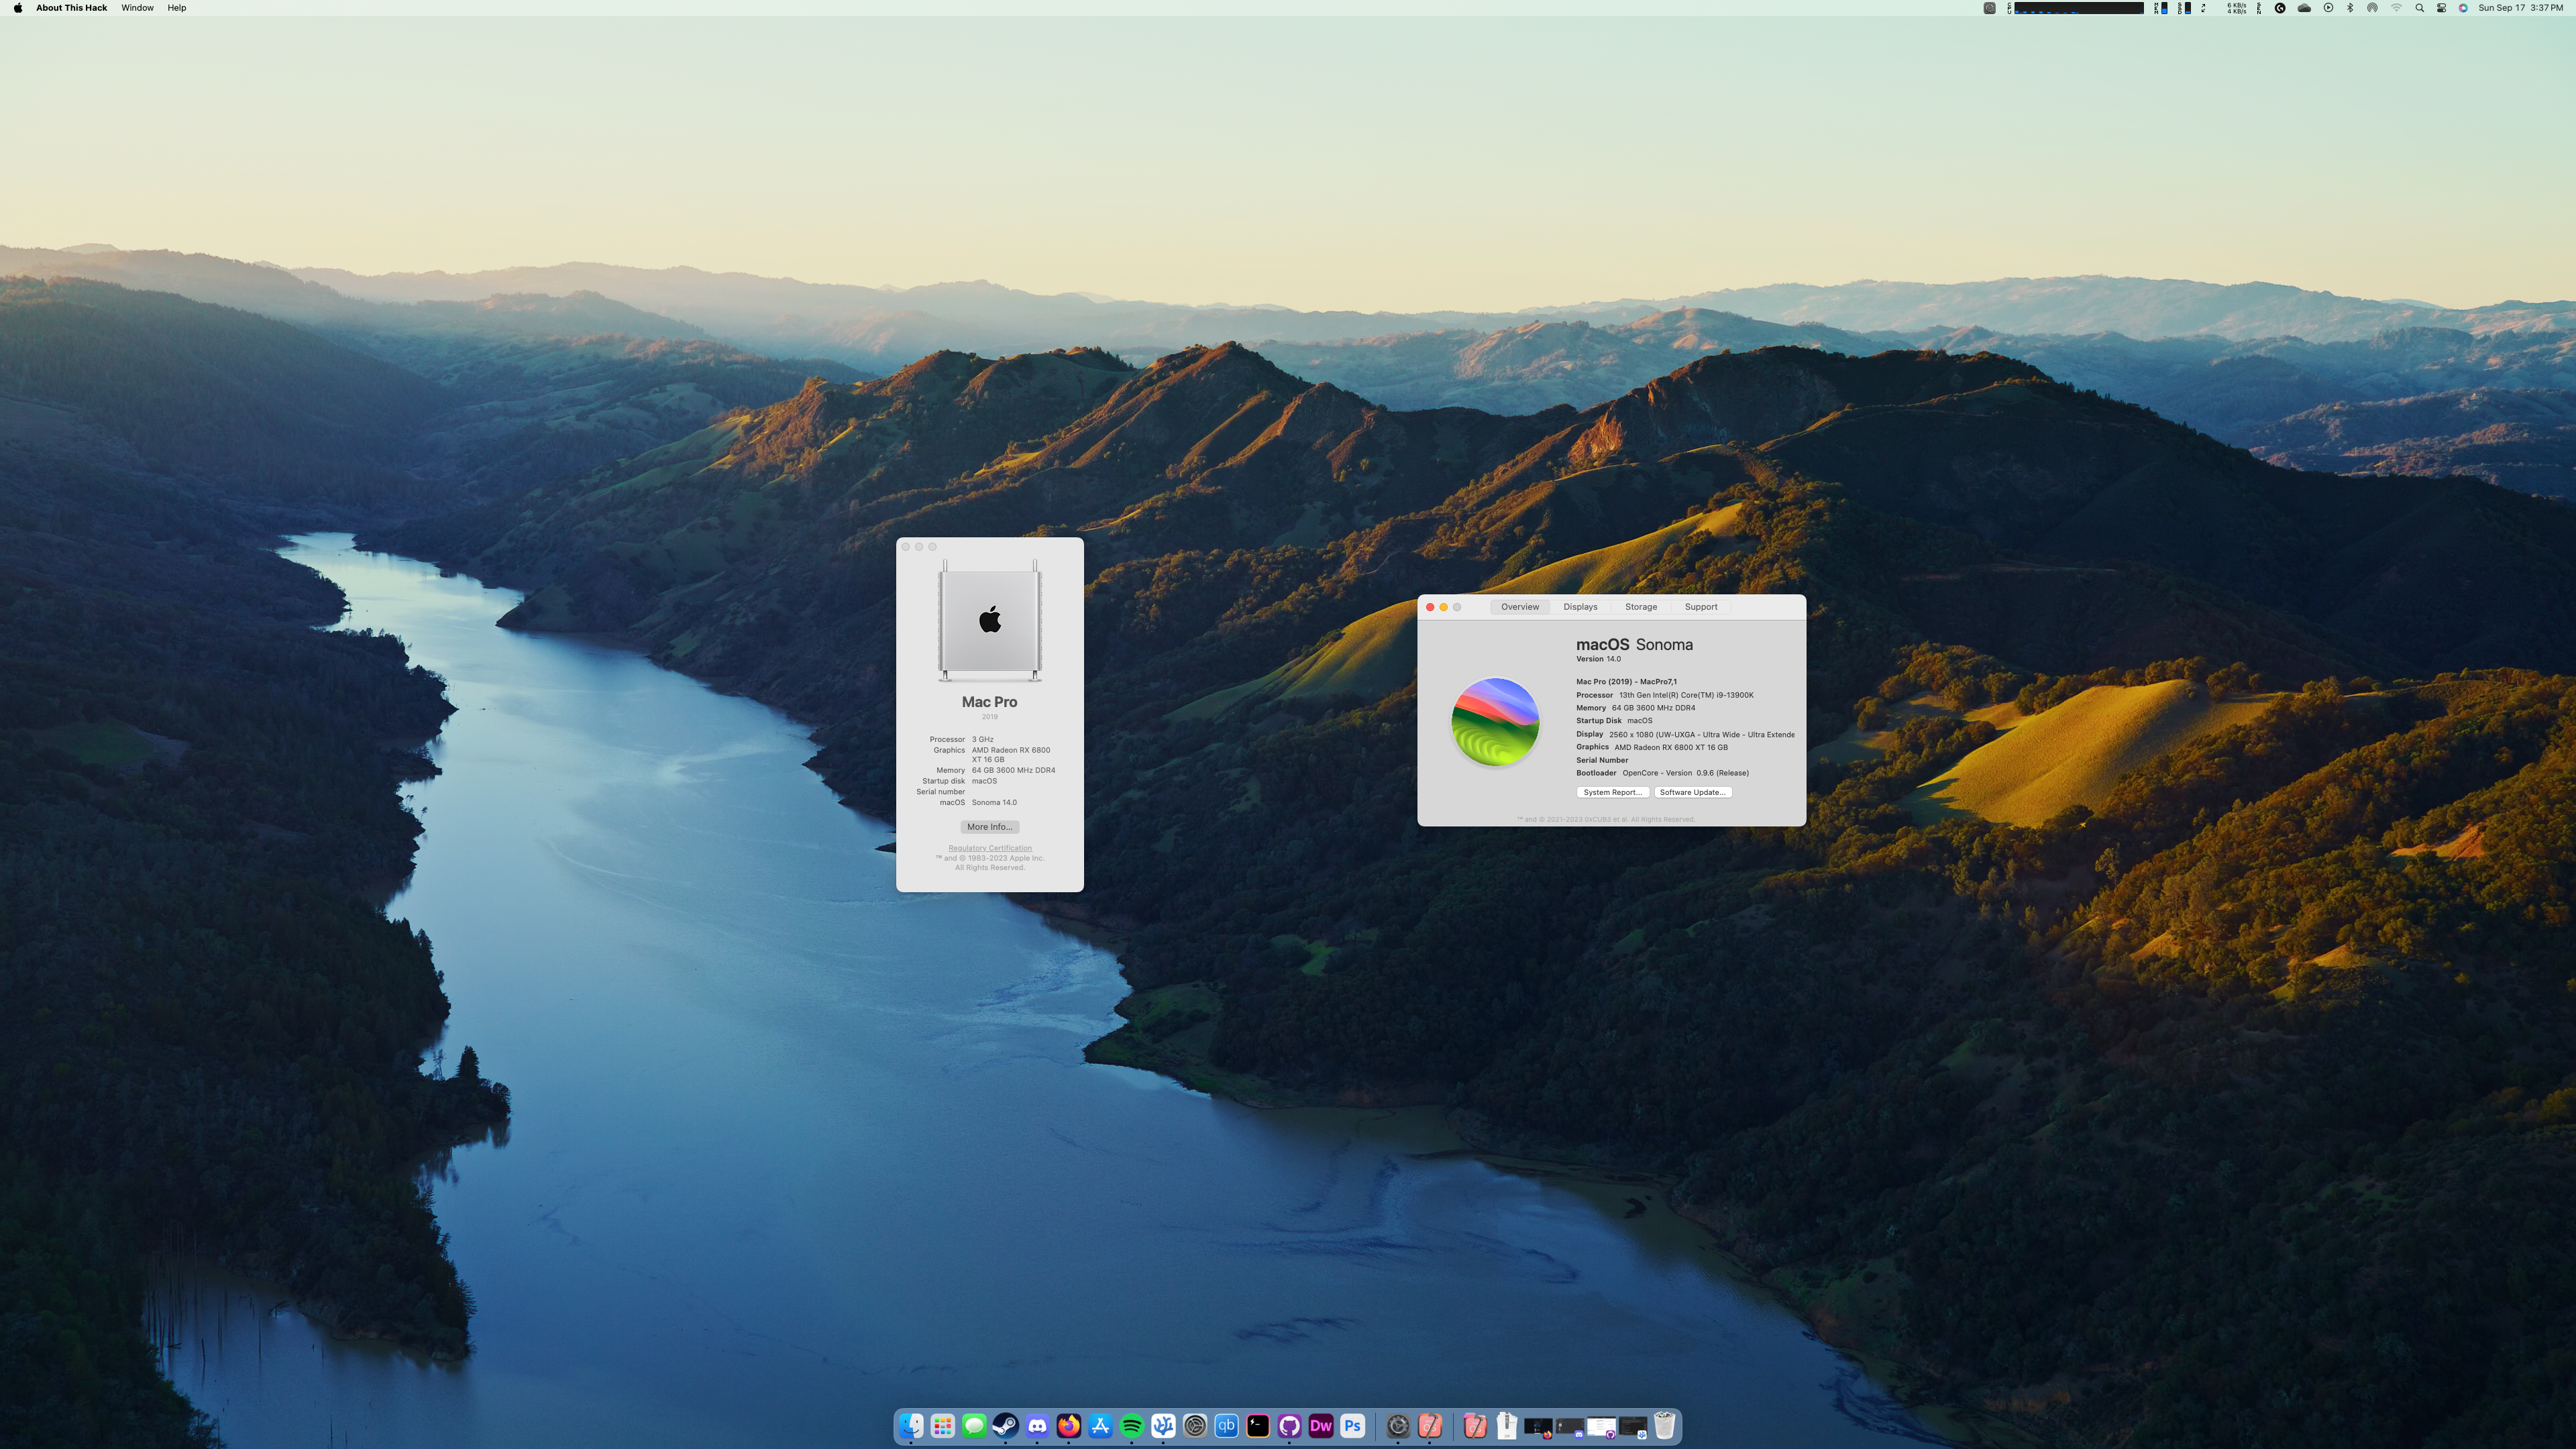Click More Info... in Mac Pro window
Screen dimensions: 2576x1449
[x=989, y=827]
